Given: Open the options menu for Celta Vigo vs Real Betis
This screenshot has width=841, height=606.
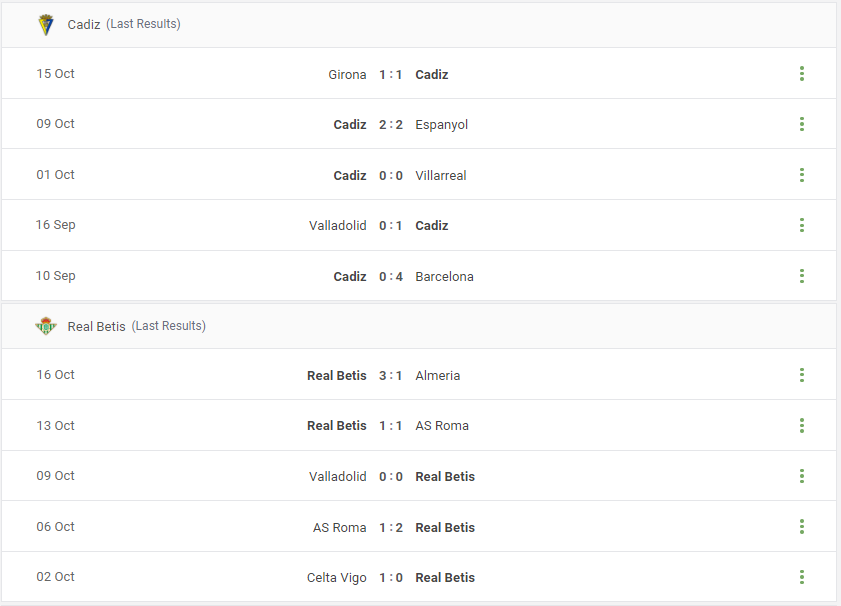Looking at the screenshot, I should (802, 578).
